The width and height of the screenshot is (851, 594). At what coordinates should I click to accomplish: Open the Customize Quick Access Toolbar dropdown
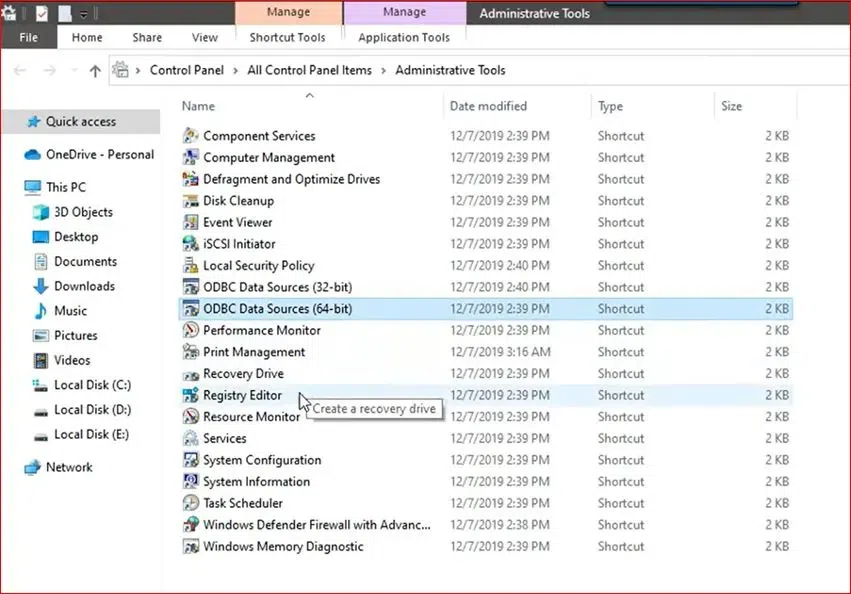click(x=84, y=15)
